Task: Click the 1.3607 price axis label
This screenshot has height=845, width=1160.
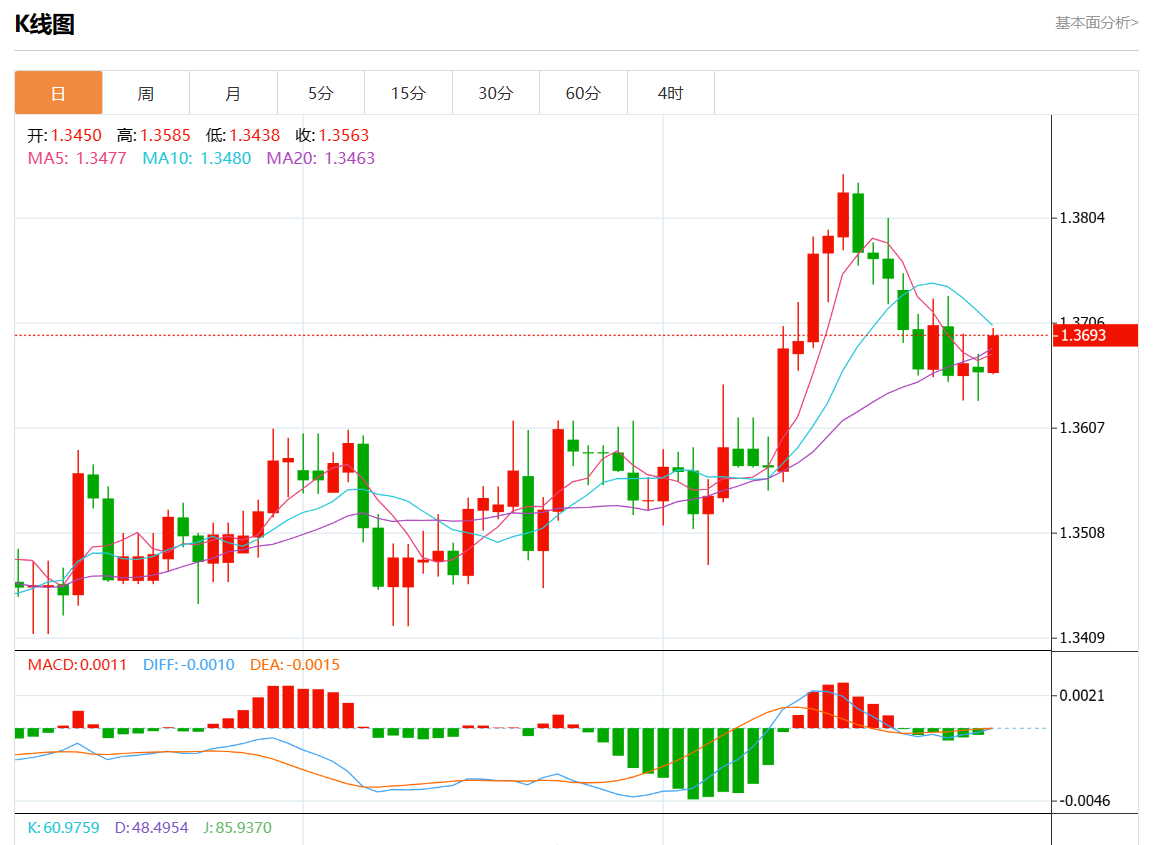Action: click(1082, 428)
